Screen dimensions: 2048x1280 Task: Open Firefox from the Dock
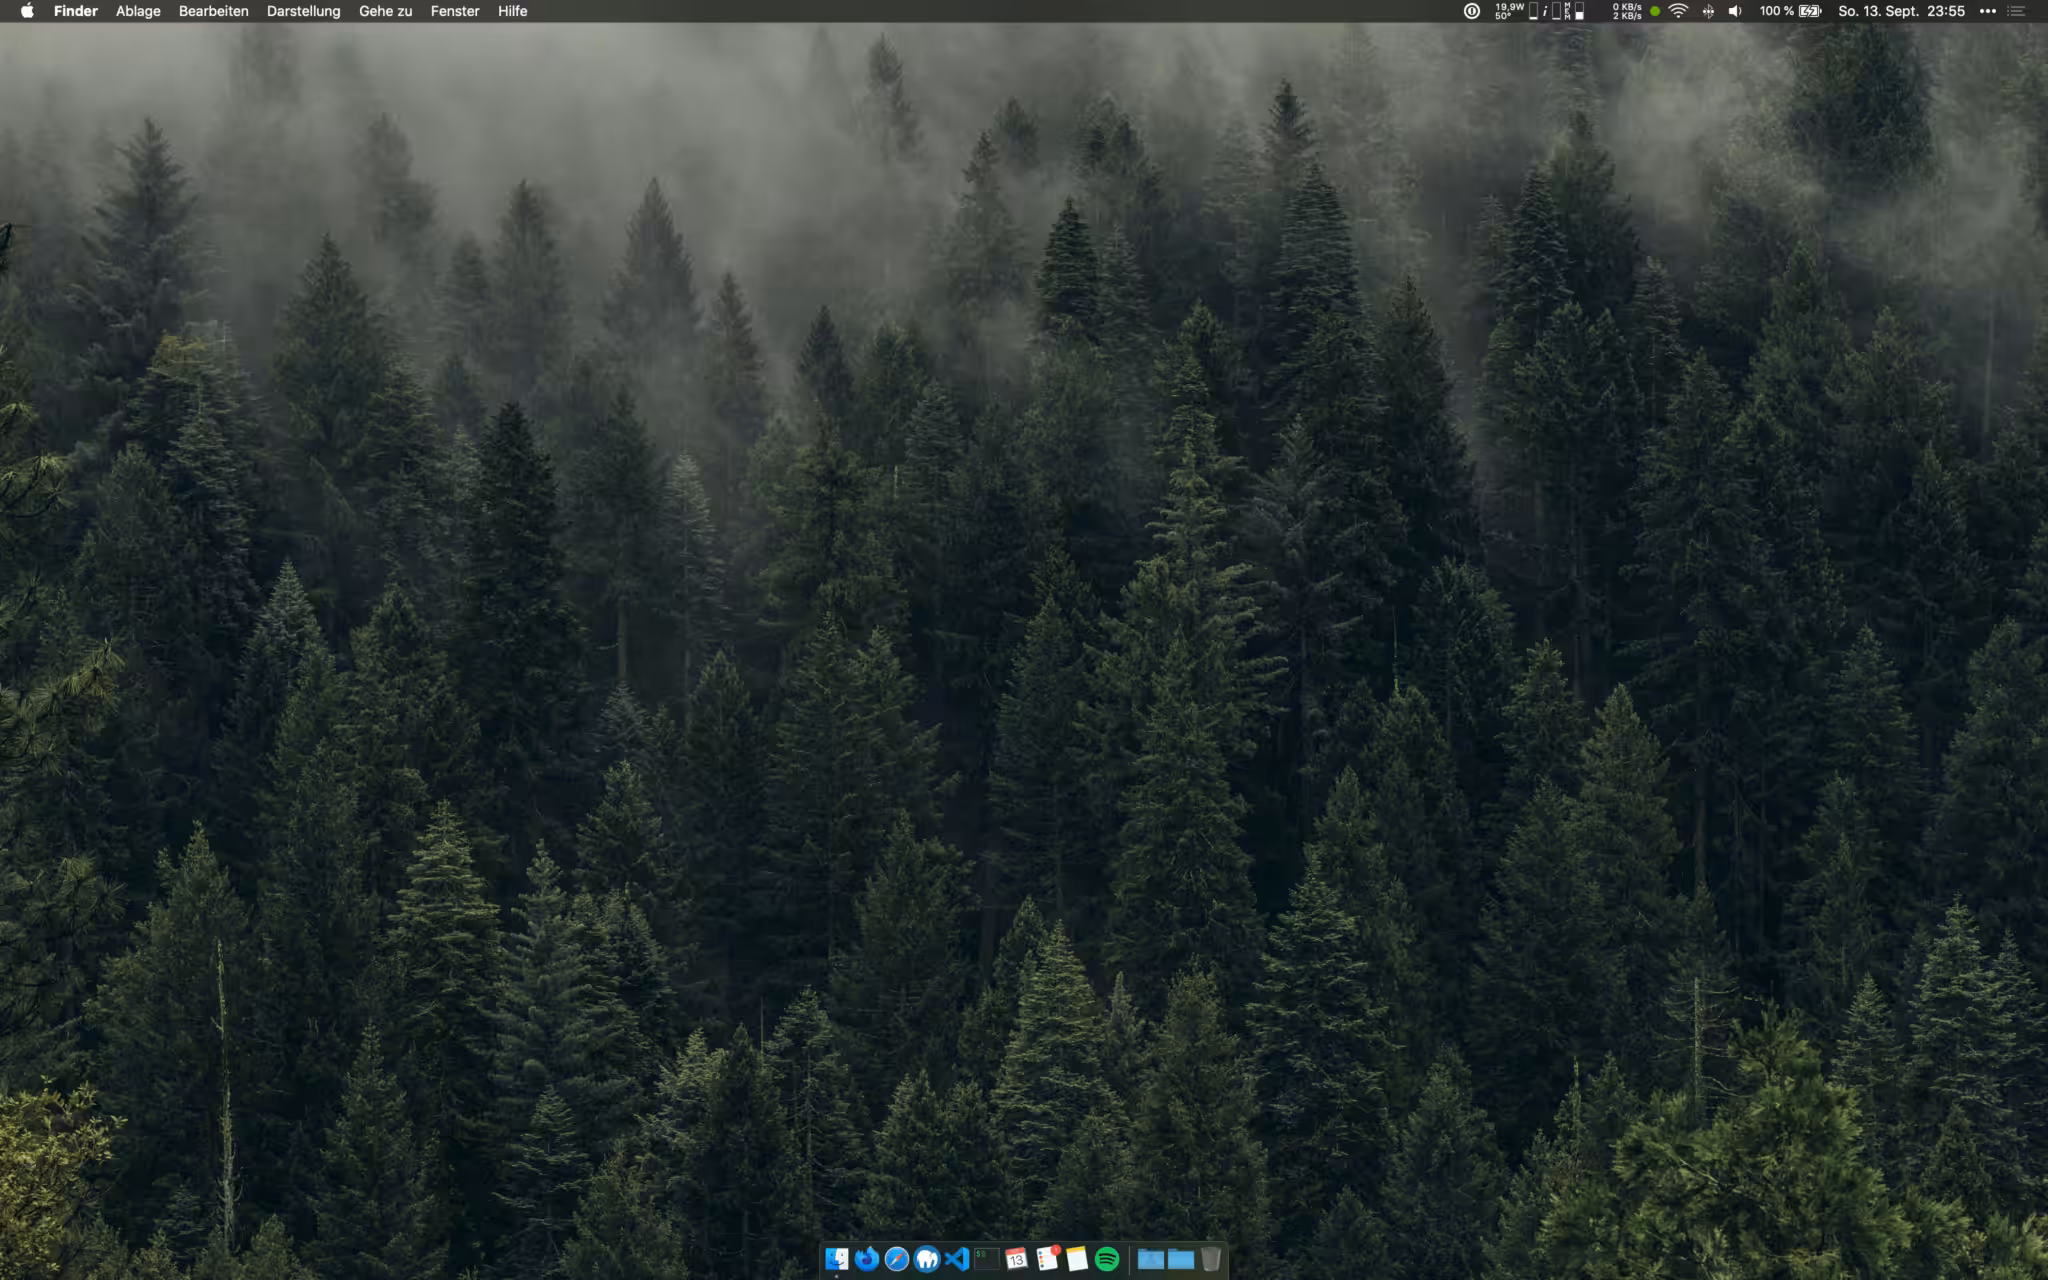point(867,1259)
